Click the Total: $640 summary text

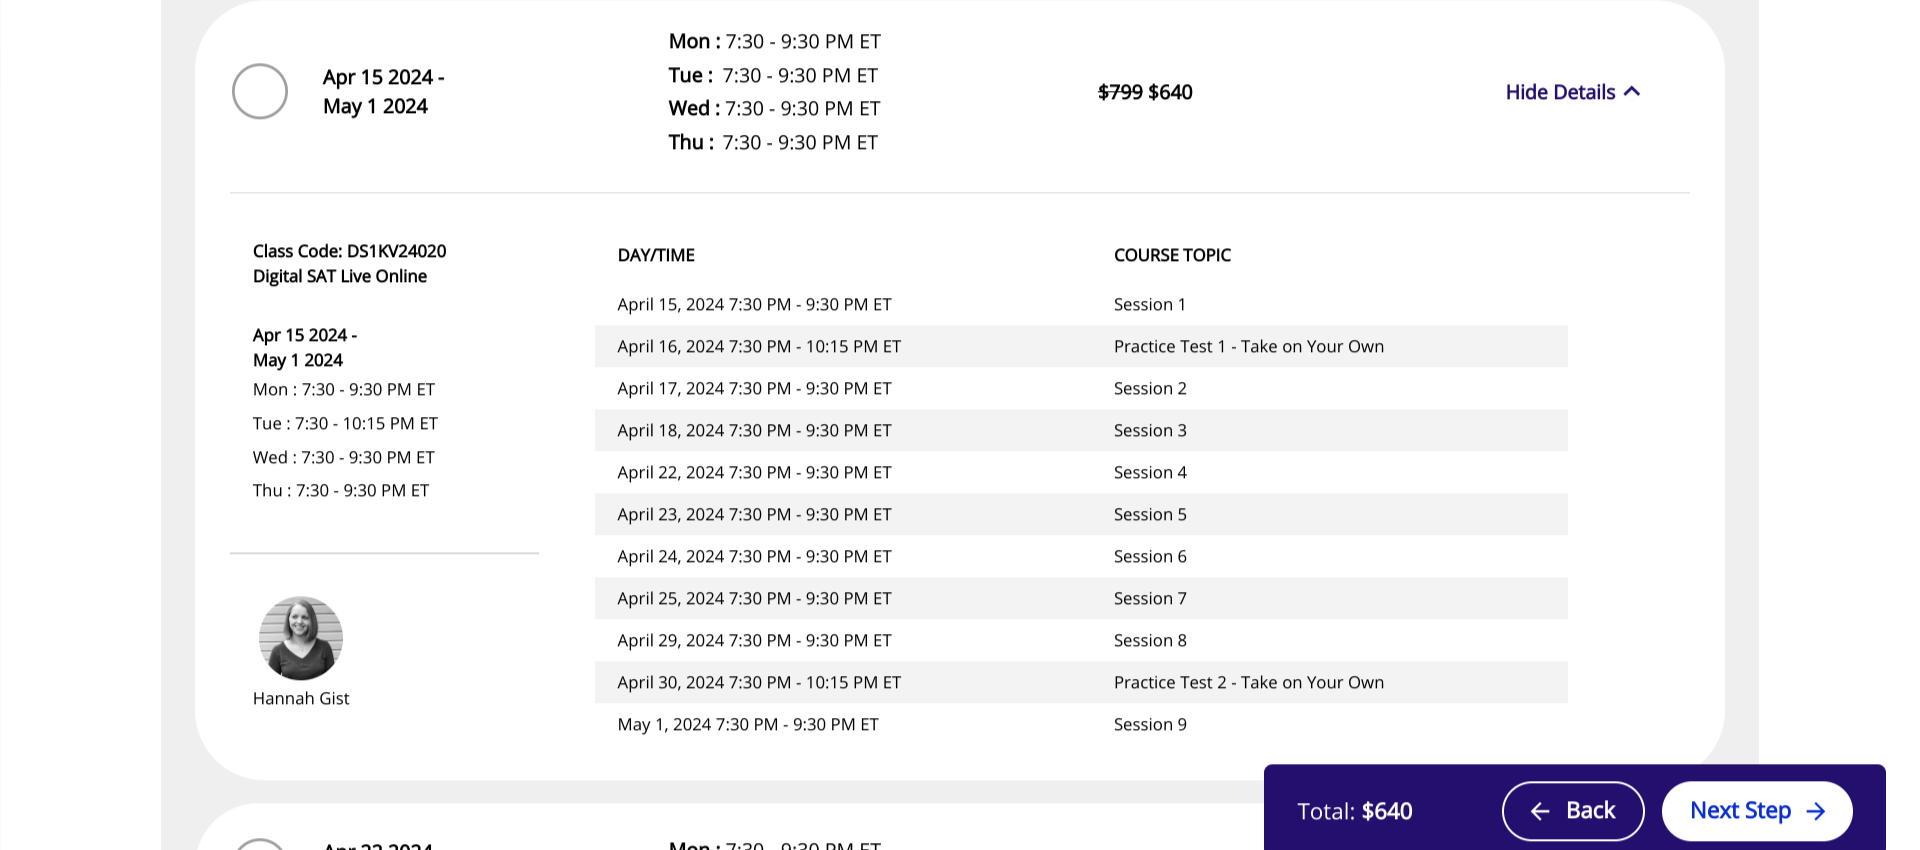[1354, 811]
